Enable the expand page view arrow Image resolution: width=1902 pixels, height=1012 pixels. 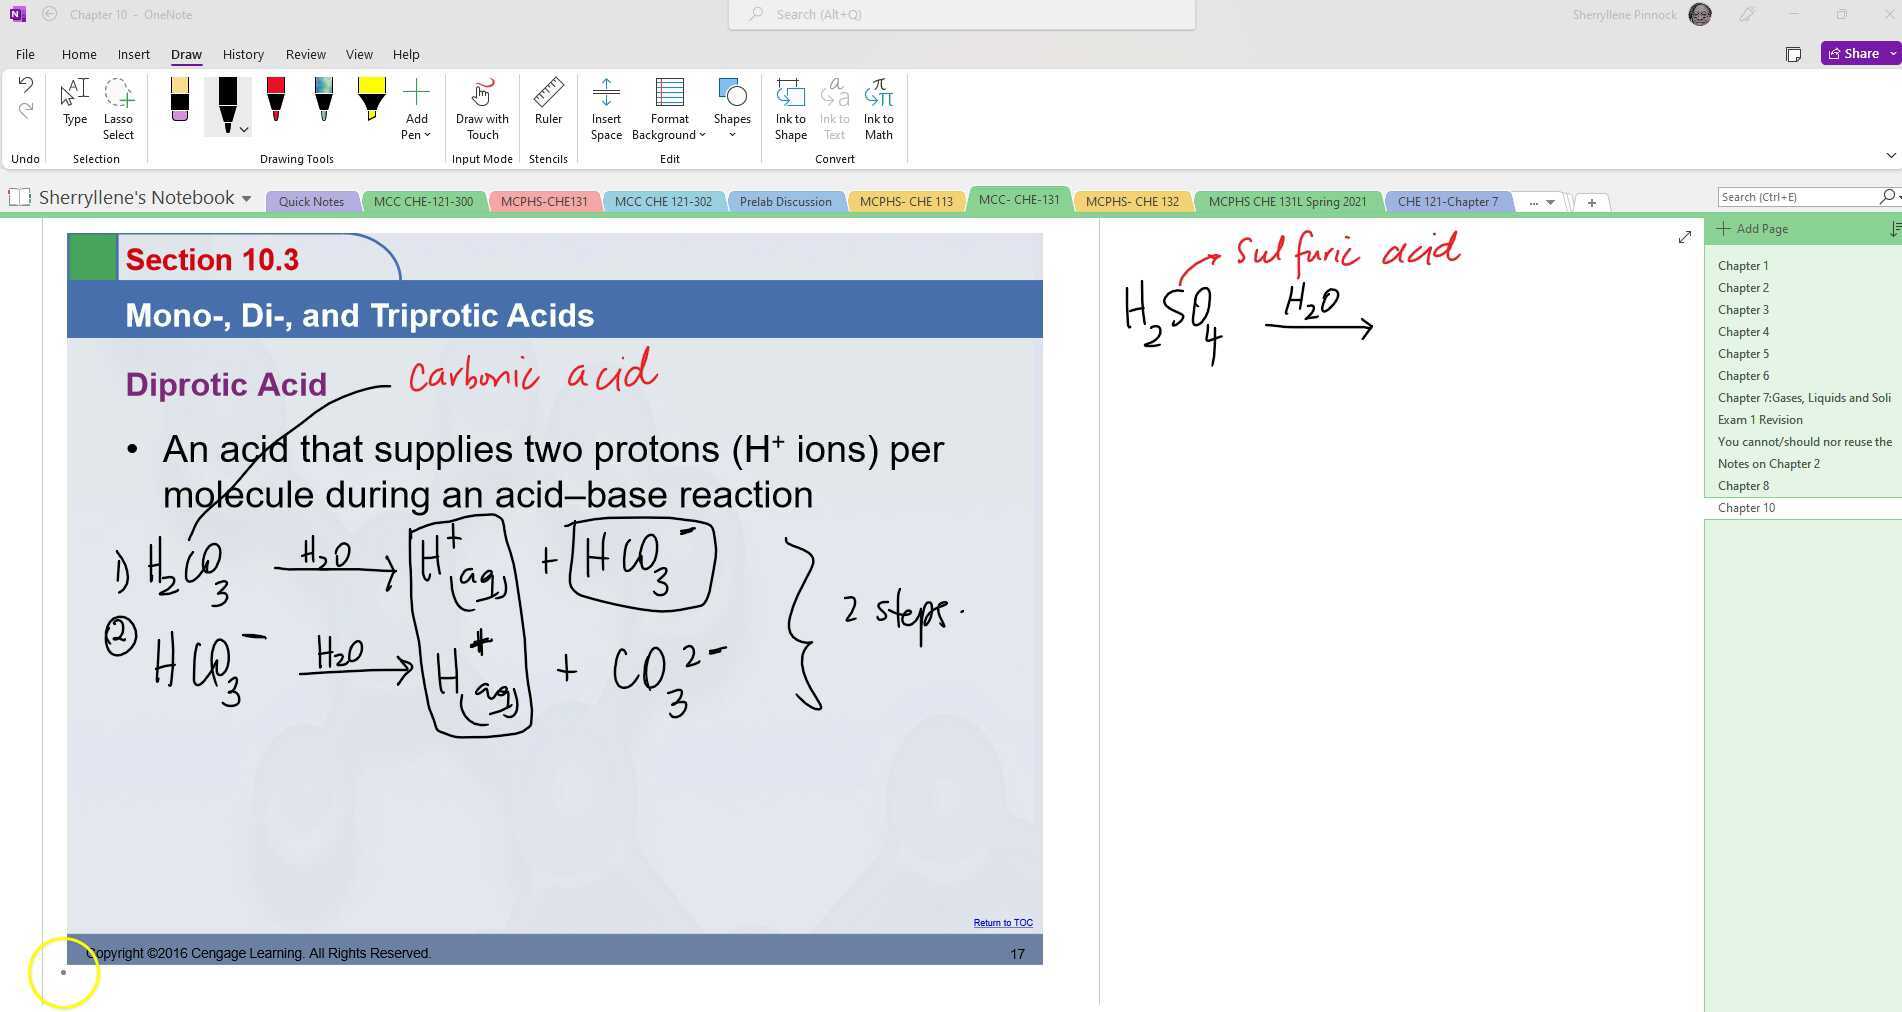pos(1684,238)
